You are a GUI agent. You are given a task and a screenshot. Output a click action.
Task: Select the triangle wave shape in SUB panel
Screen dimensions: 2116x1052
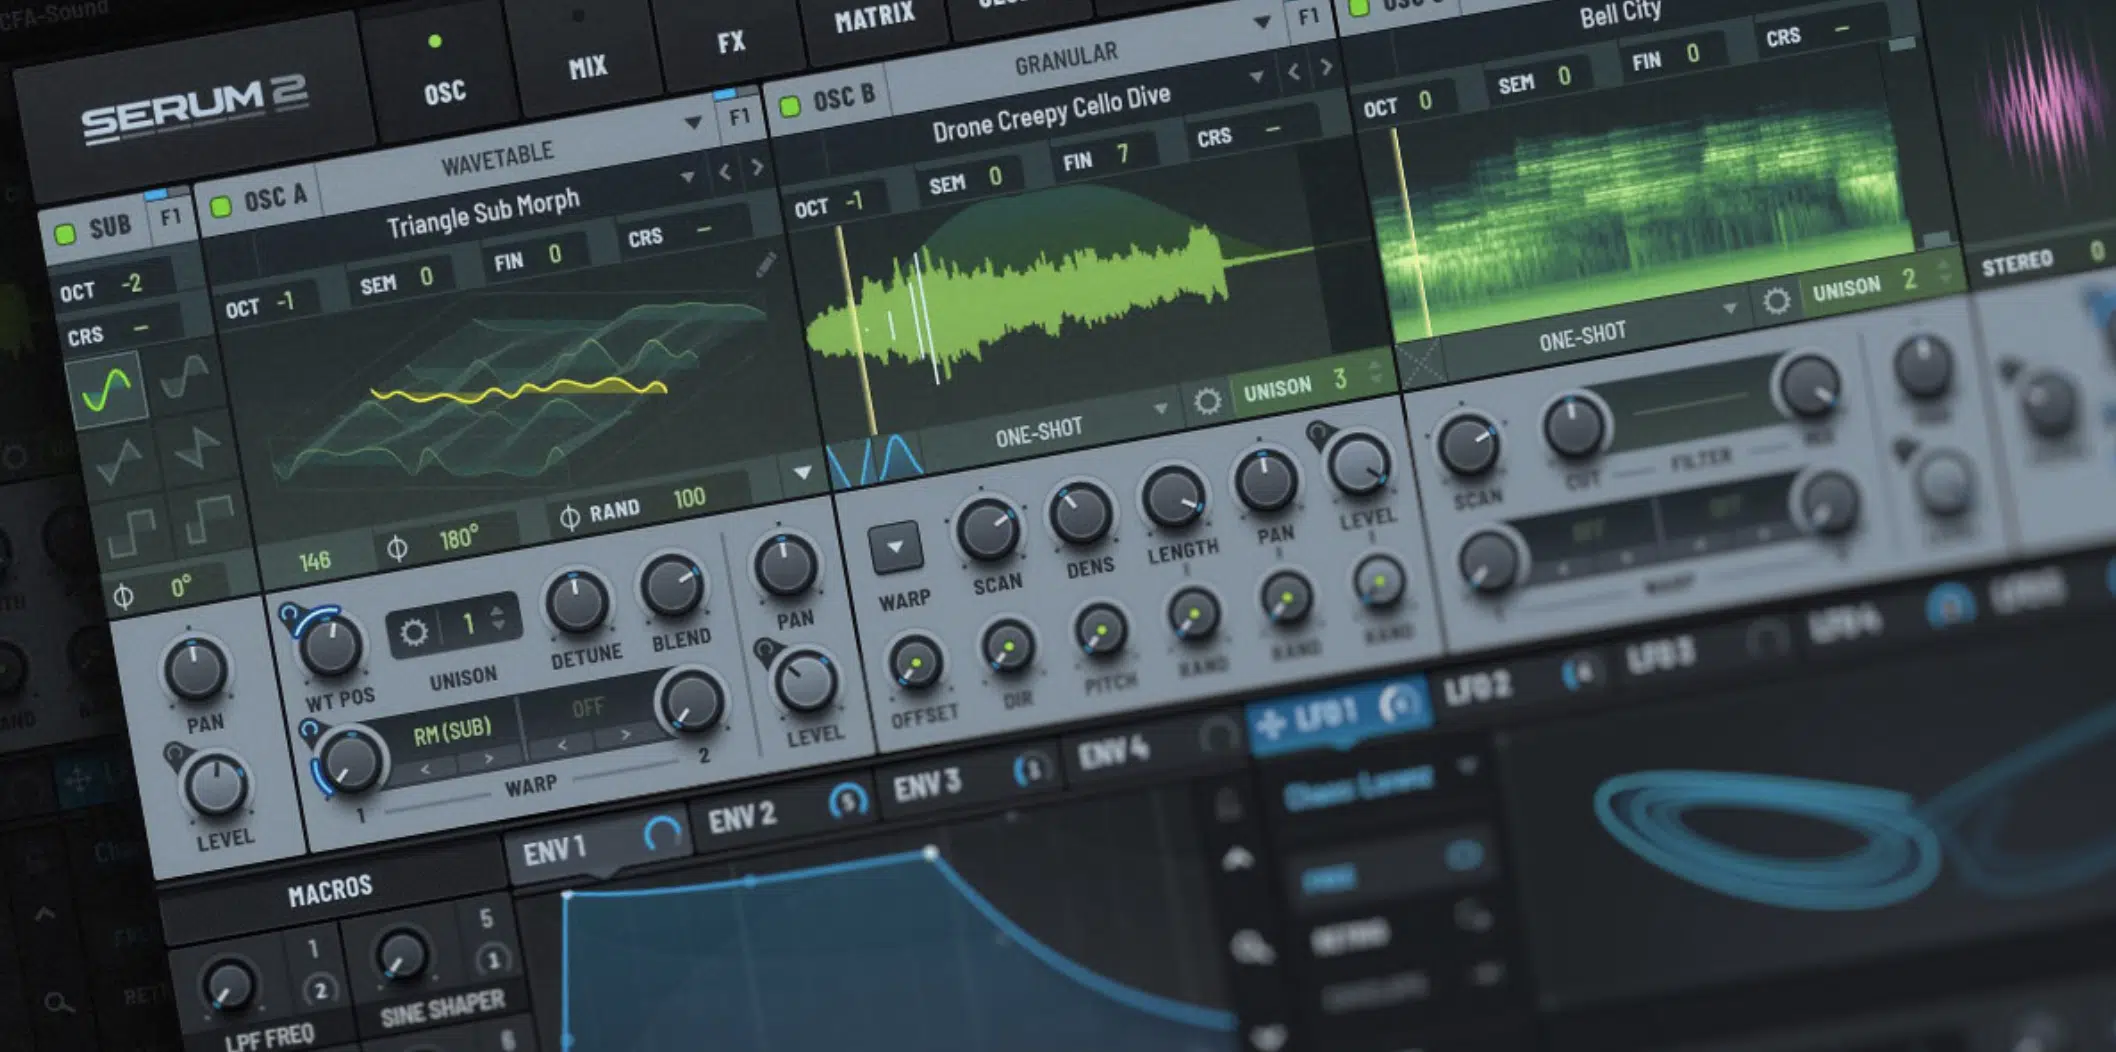pyautogui.click(x=118, y=460)
